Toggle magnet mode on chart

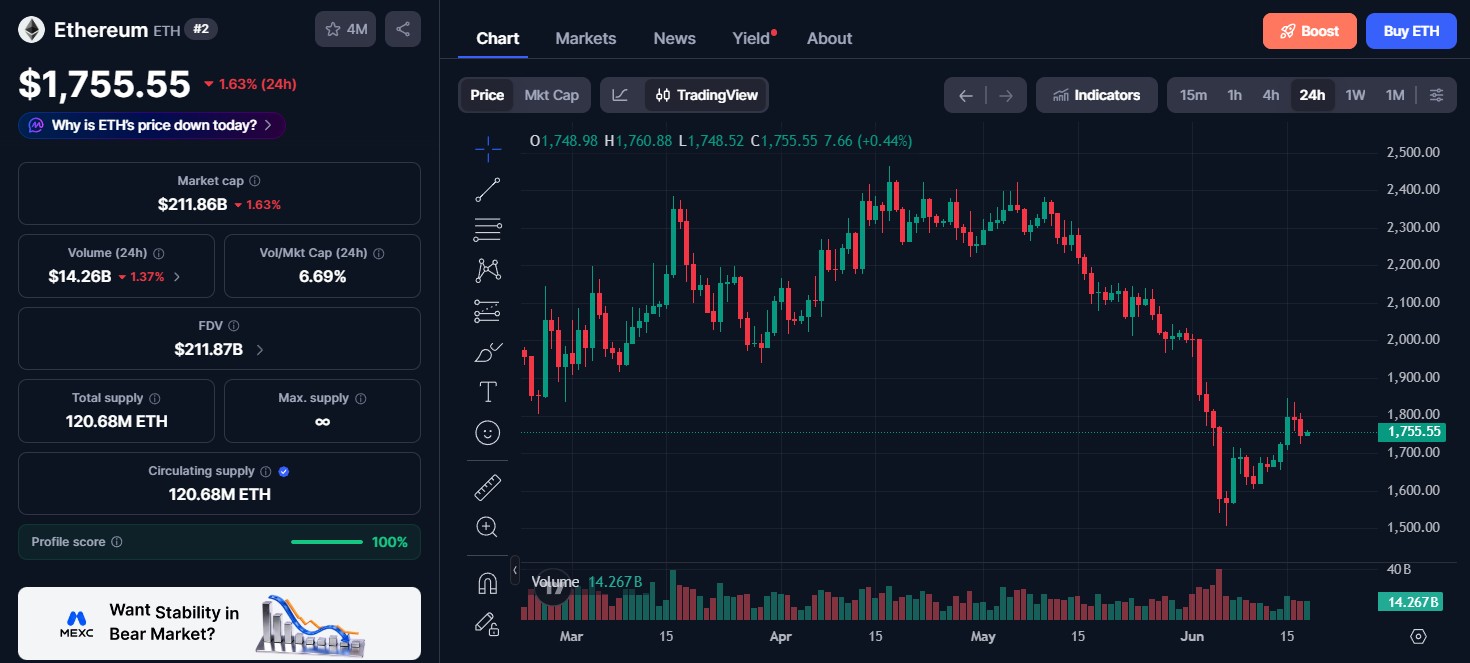[488, 583]
